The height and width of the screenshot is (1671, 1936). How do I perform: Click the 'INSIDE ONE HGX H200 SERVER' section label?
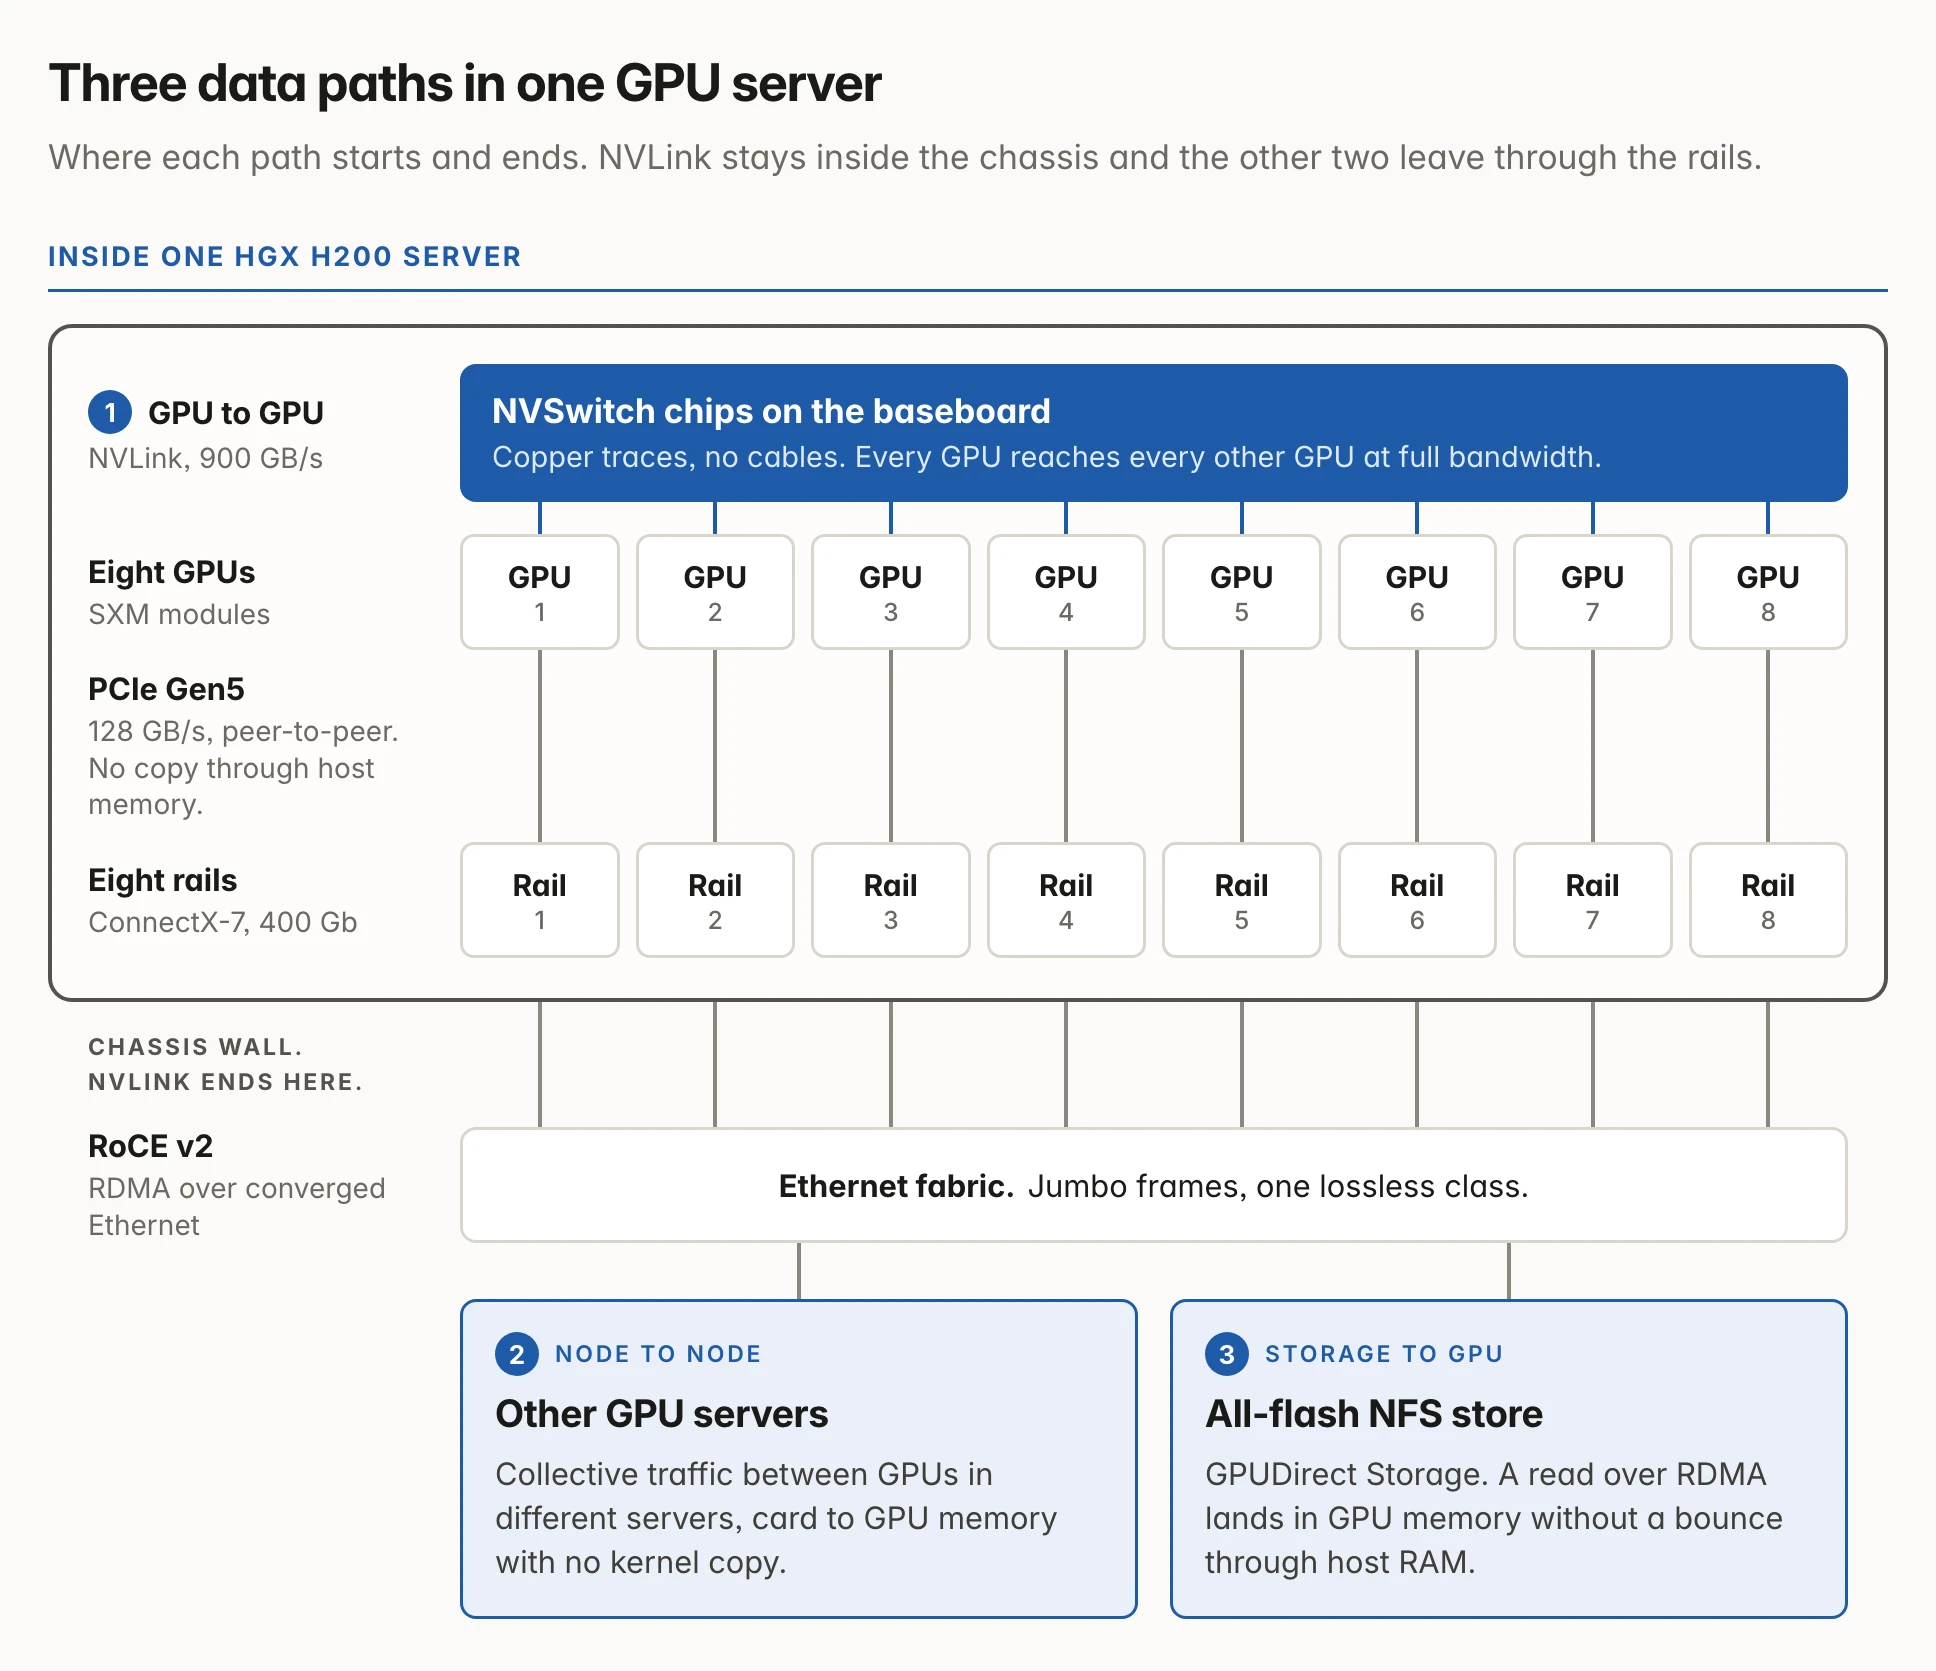tap(285, 257)
